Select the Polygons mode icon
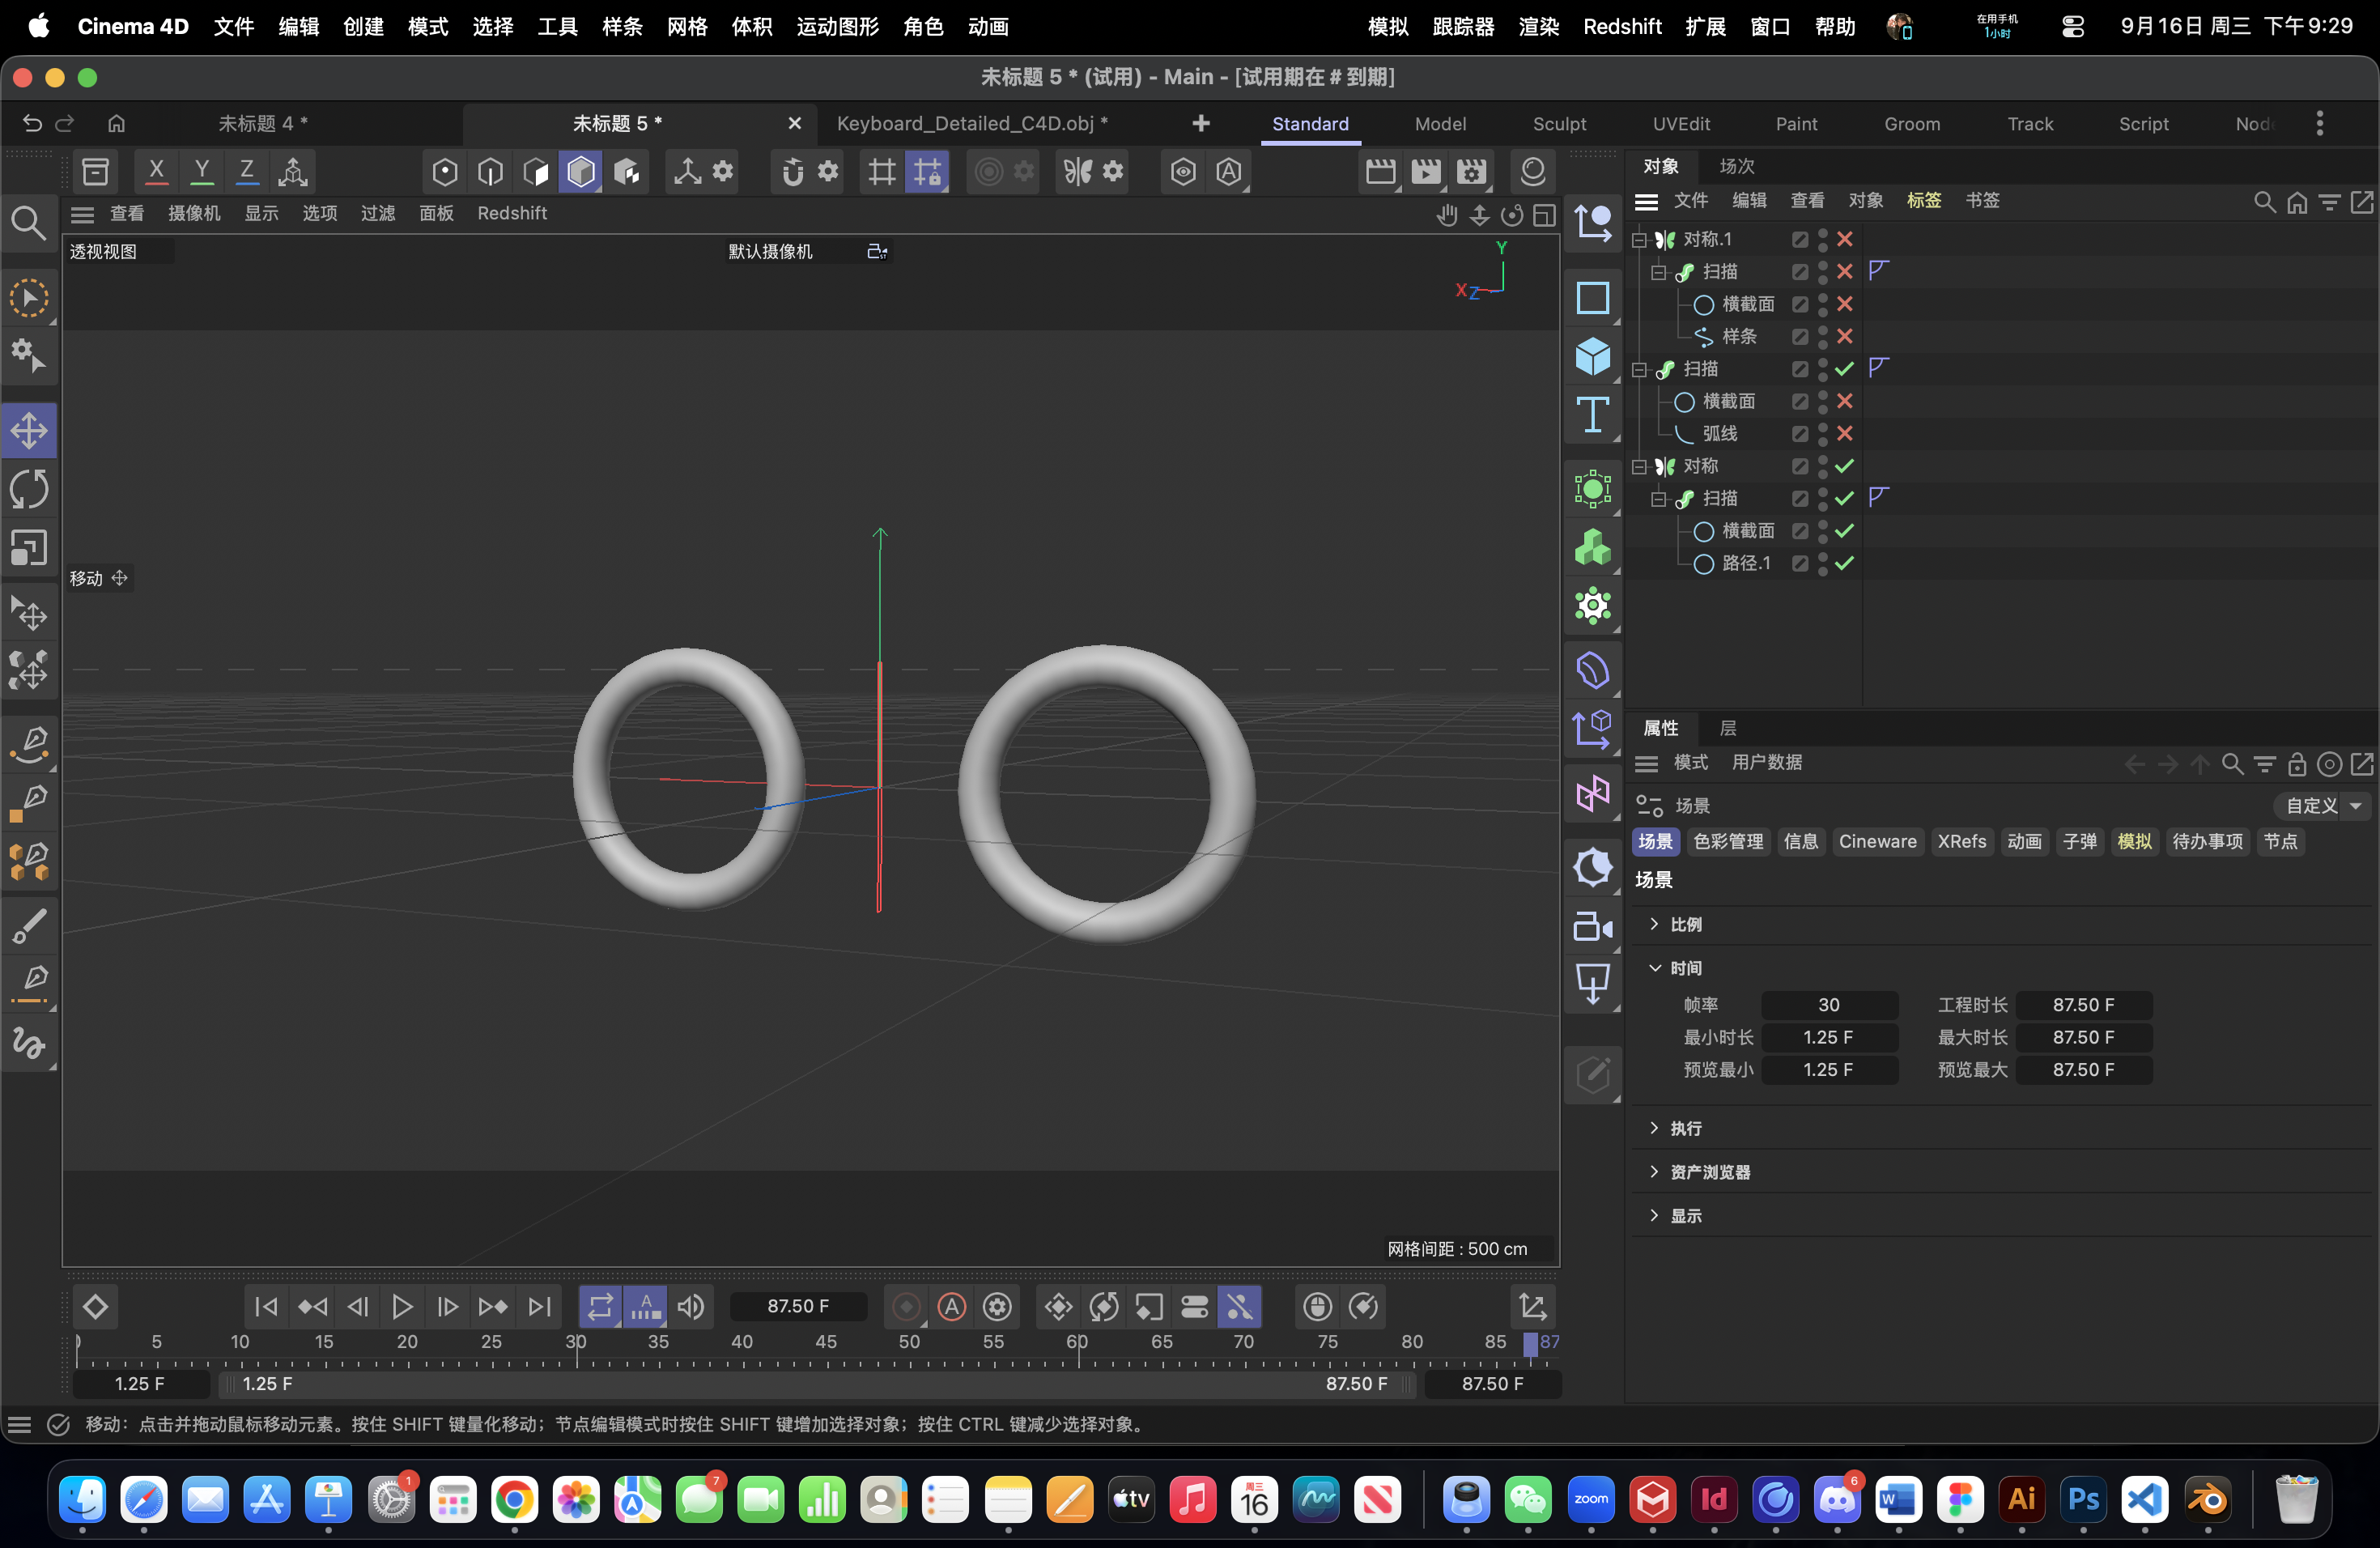Image resolution: width=2380 pixels, height=1548 pixels. [x=536, y=172]
